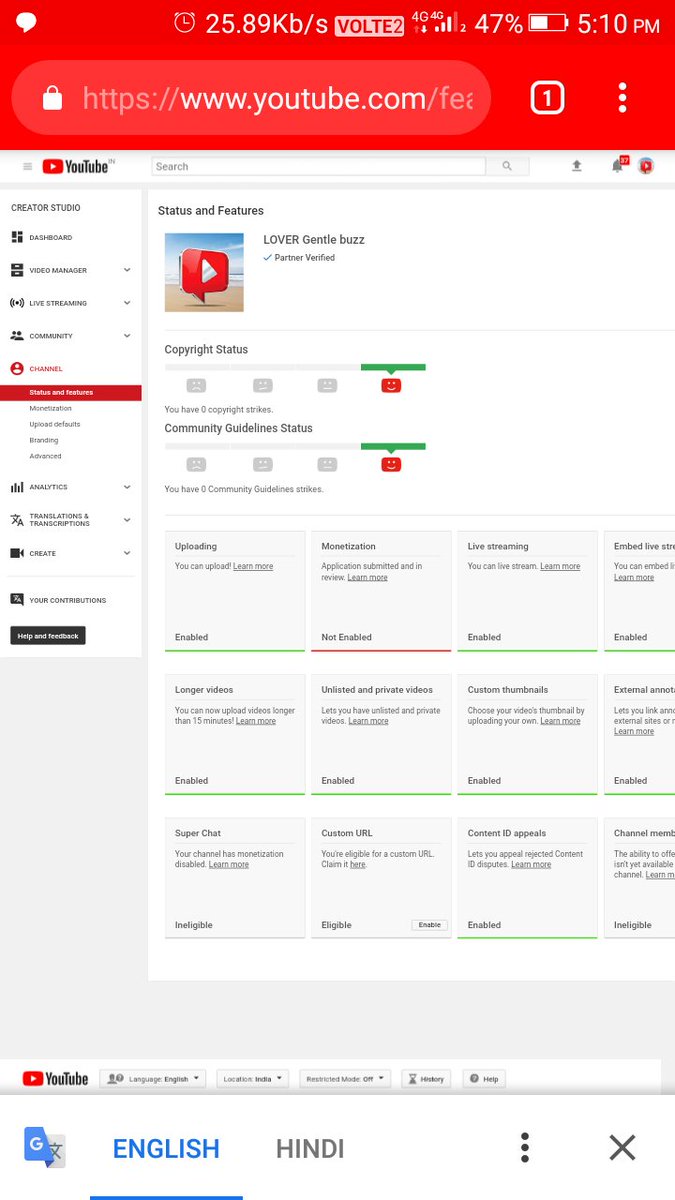Click Learn more in Longer videos card
The width and height of the screenshot is (675, 1200).
pos(256,721)
